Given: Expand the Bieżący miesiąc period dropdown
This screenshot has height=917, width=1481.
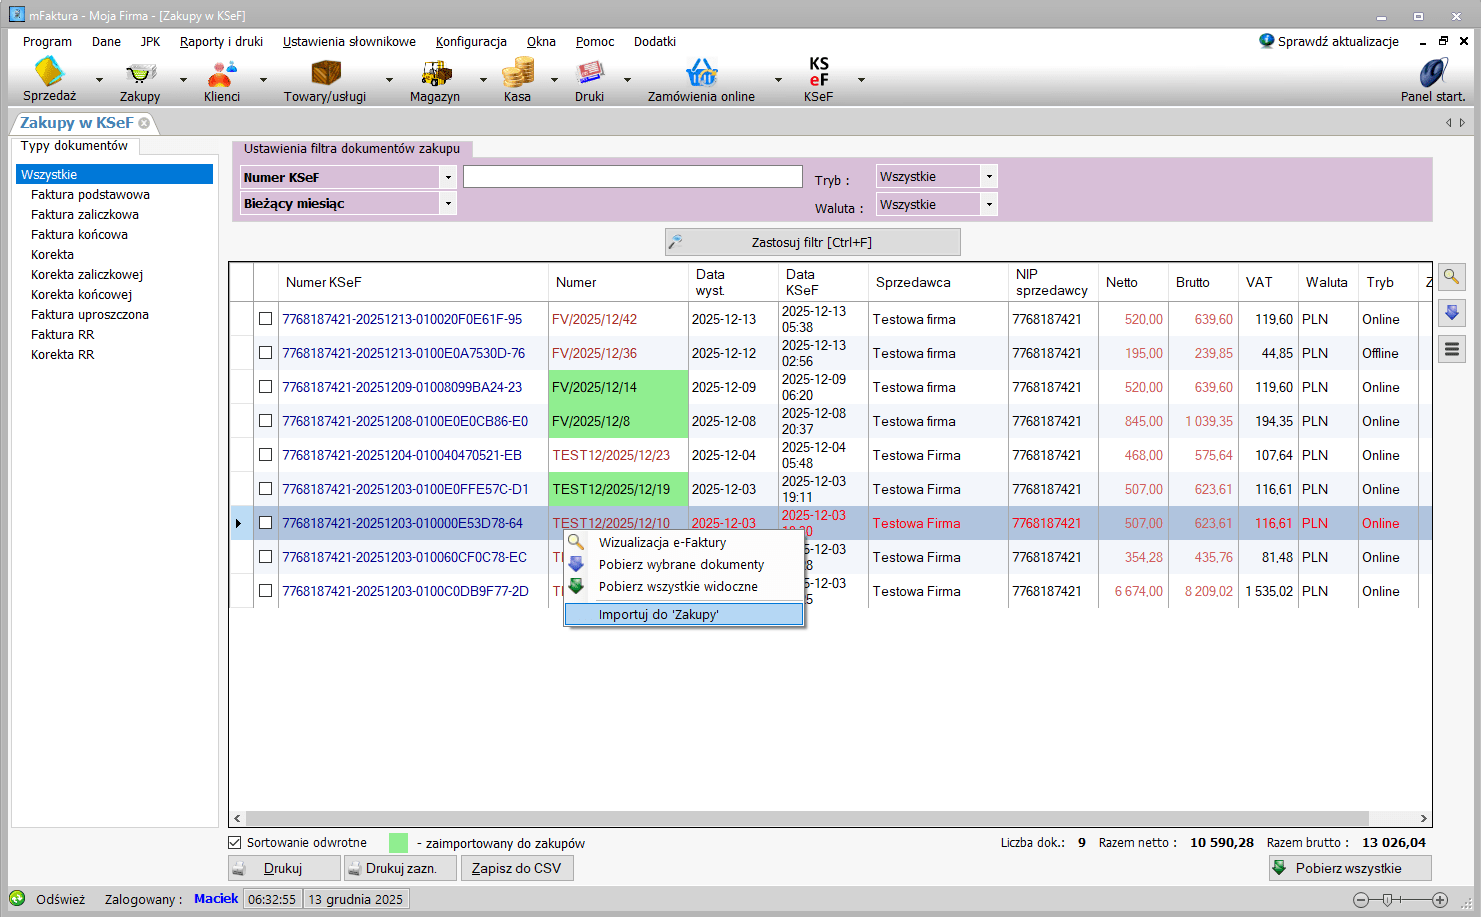Looking at the screenshot, I should tap(448, 204).
